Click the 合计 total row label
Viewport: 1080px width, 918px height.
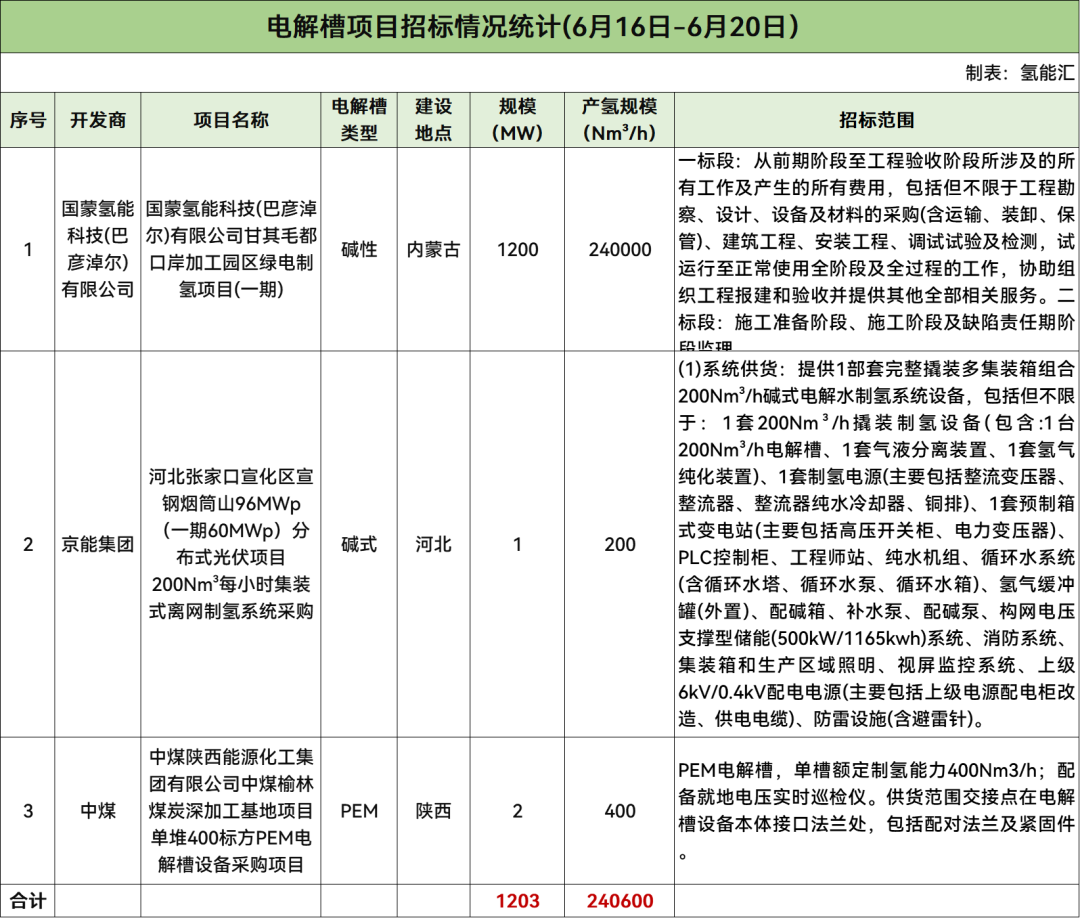[28, 901]
